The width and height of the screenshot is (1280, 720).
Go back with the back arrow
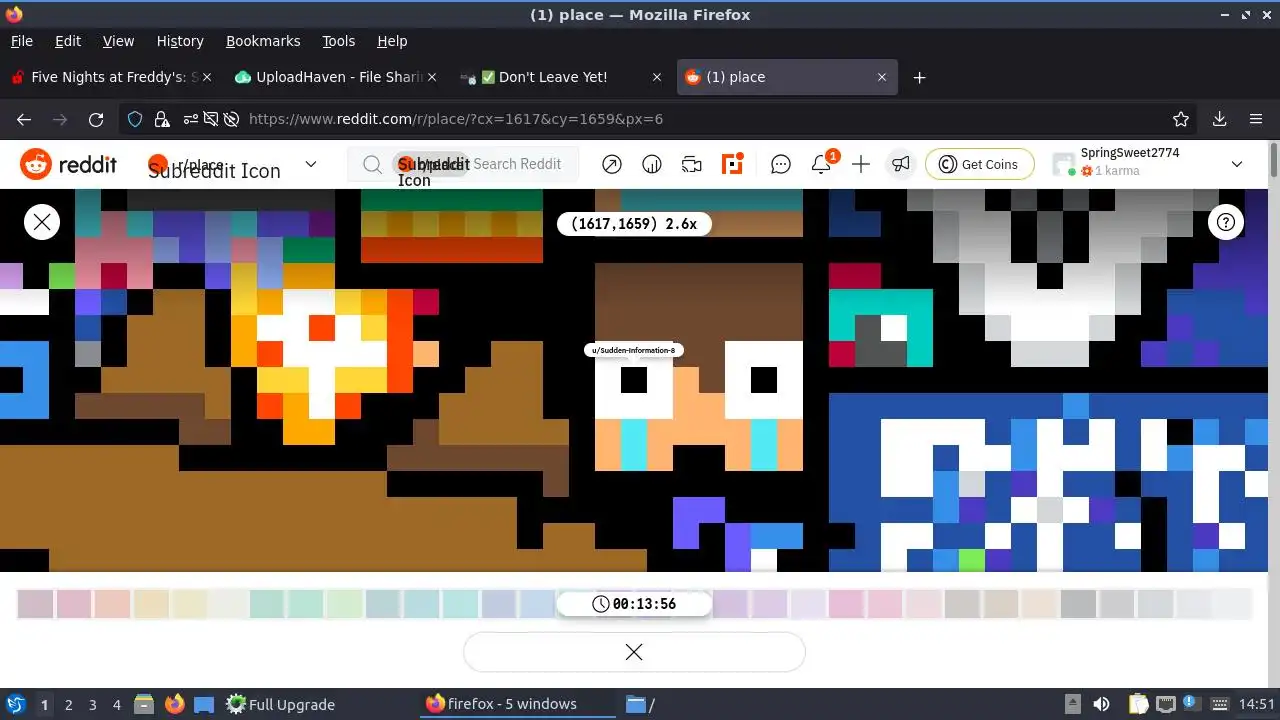click(x=24, y=119)
